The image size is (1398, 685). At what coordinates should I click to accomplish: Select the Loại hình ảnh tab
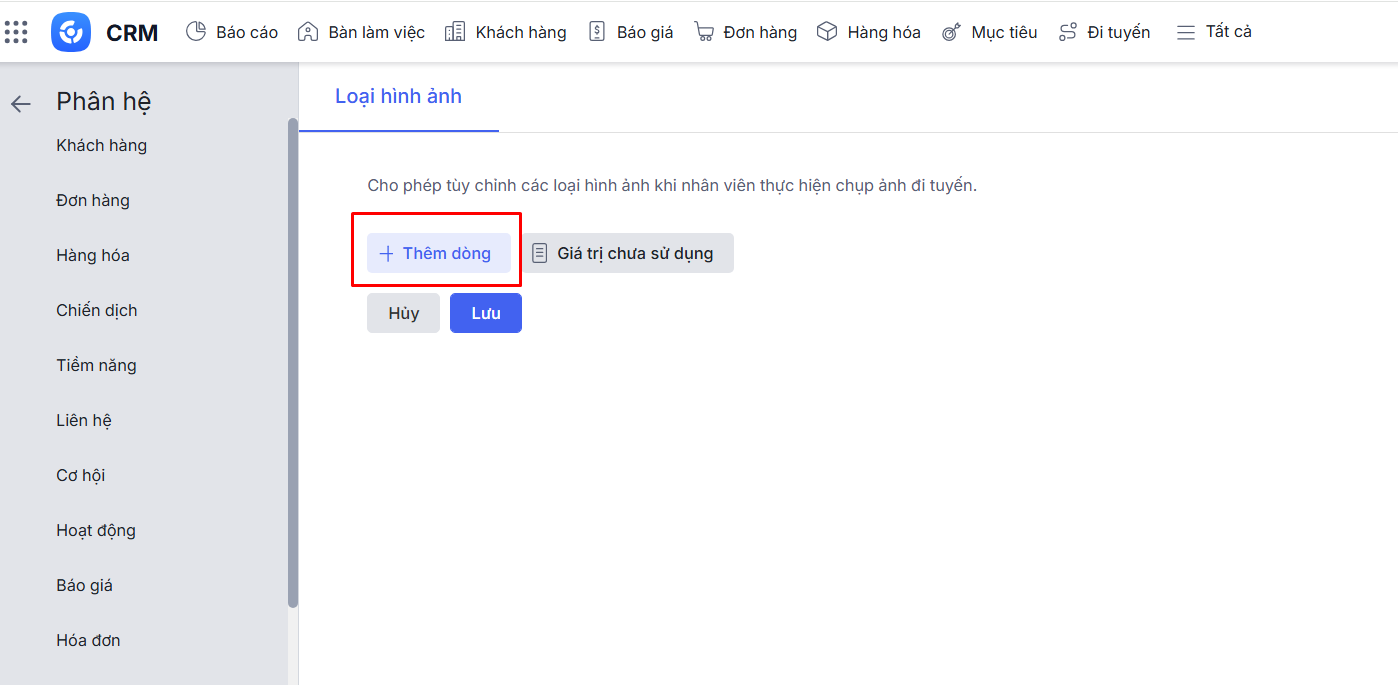coord(398,97)
